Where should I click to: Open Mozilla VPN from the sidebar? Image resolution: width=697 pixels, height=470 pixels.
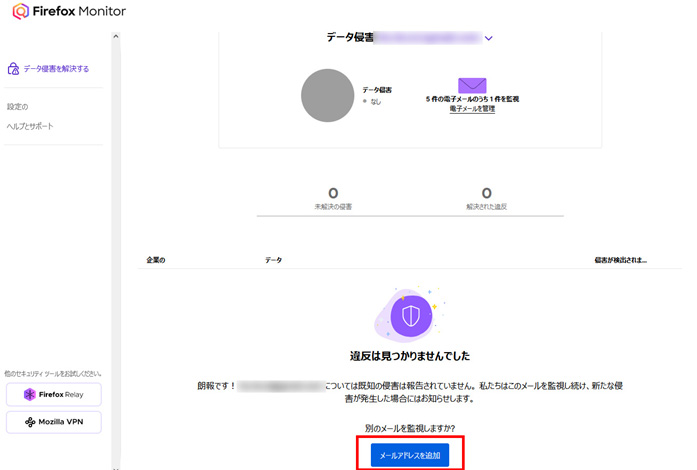click(x=53, y=422)
